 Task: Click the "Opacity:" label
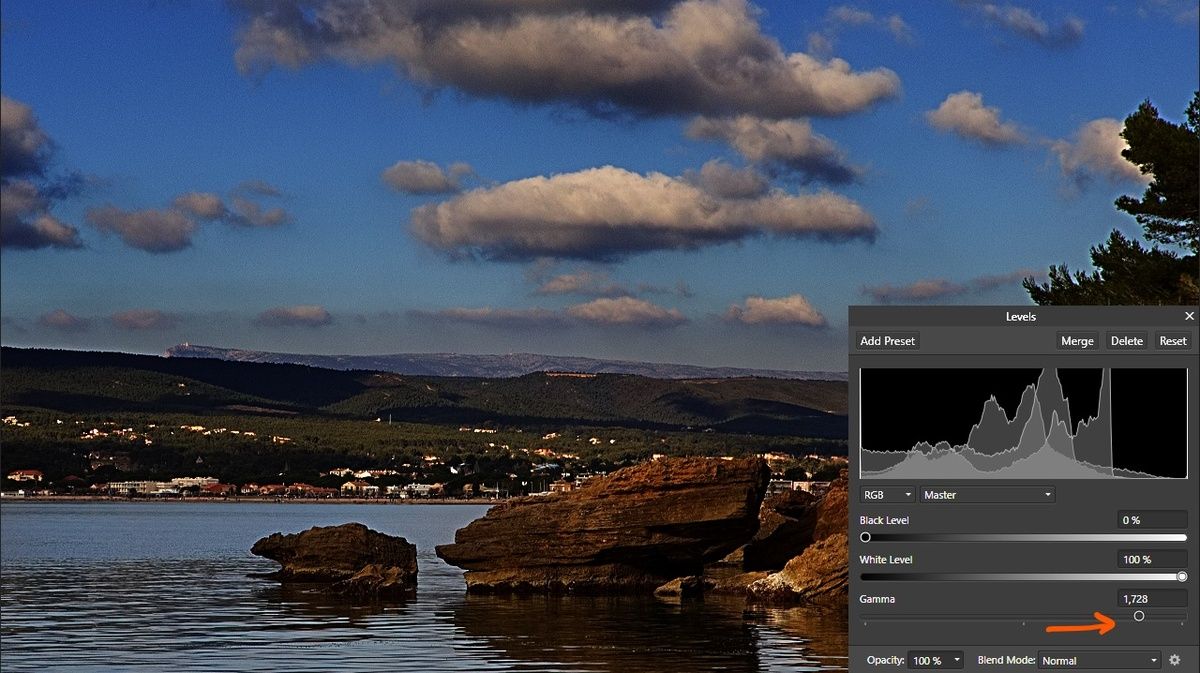point(884,661)
